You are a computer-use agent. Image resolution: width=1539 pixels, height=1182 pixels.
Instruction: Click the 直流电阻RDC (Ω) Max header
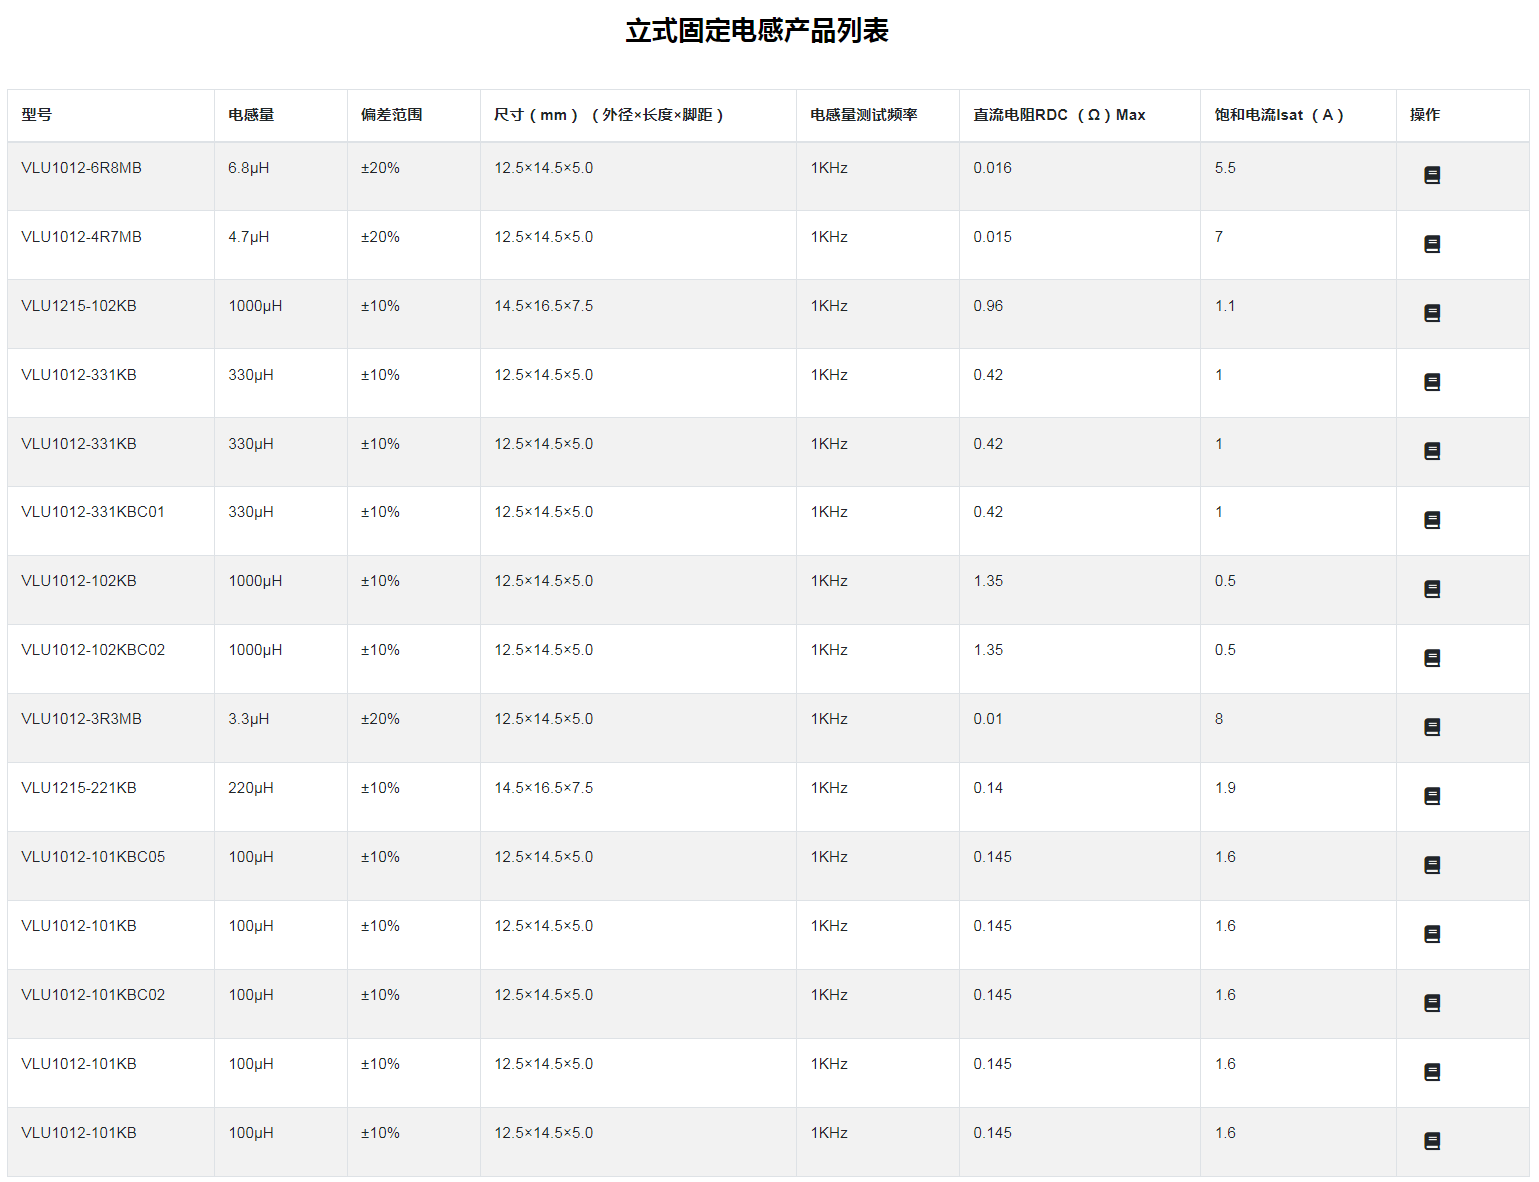point(1059,115)
